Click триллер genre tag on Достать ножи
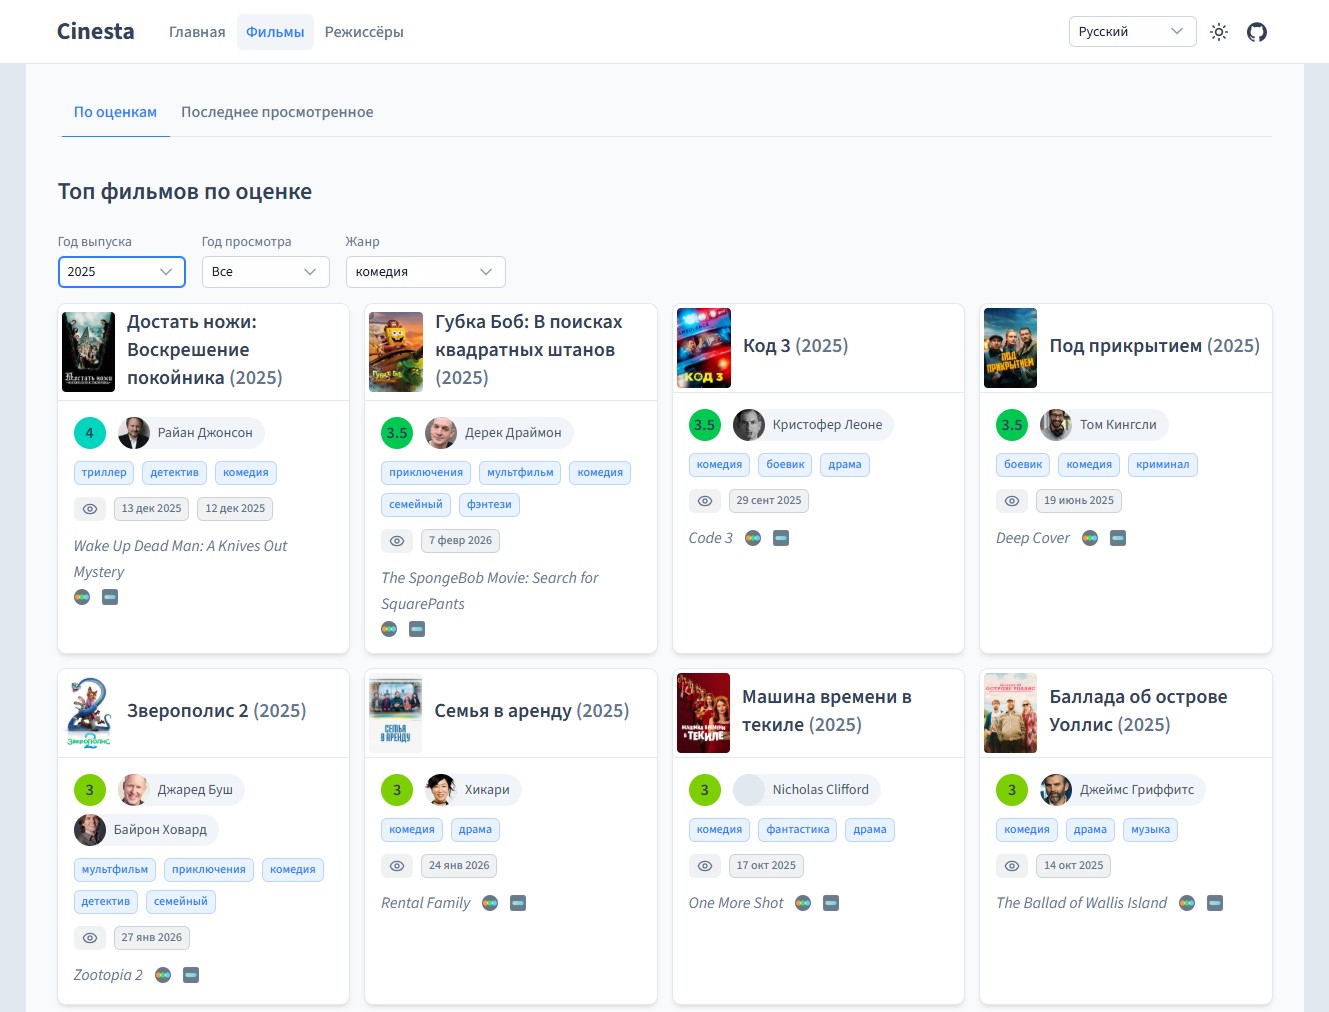 [104, 473]
